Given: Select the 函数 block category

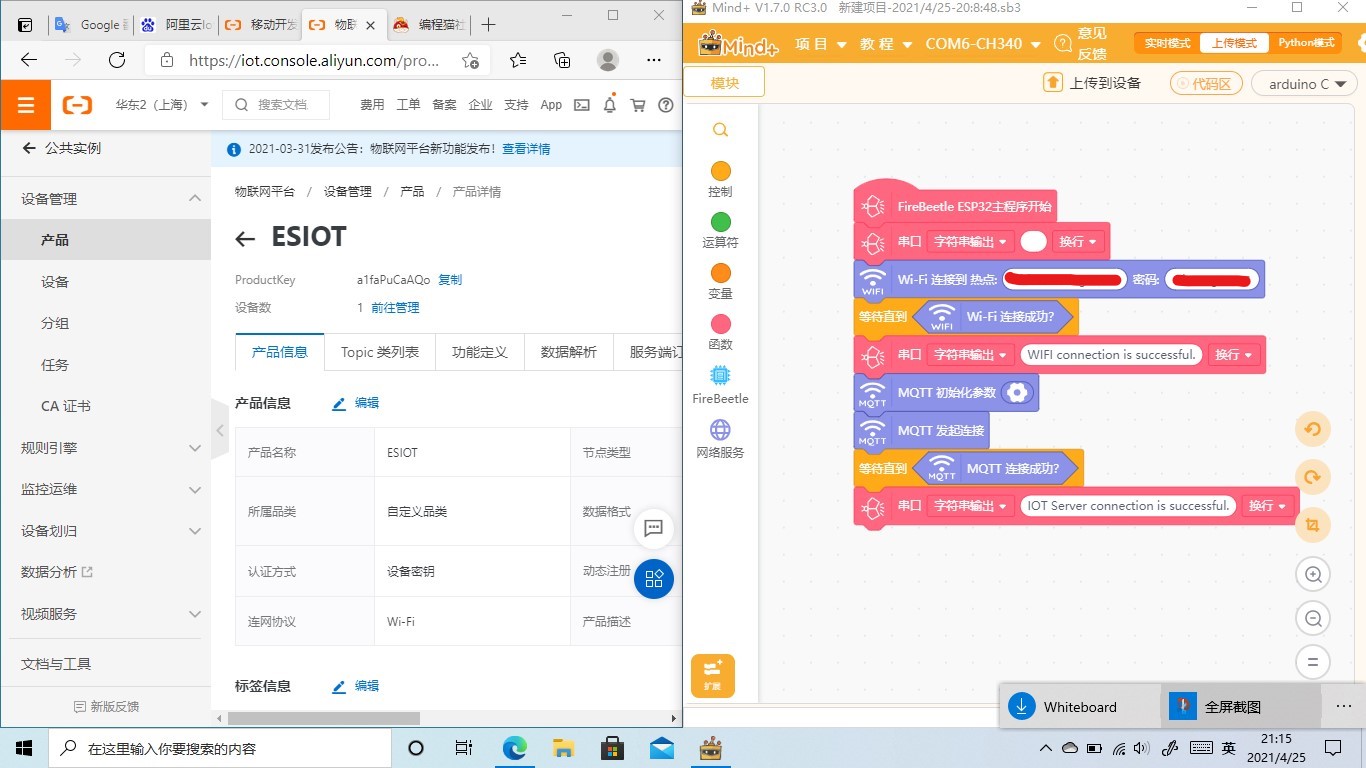Looking at the screenshot, I should (720, 332).
